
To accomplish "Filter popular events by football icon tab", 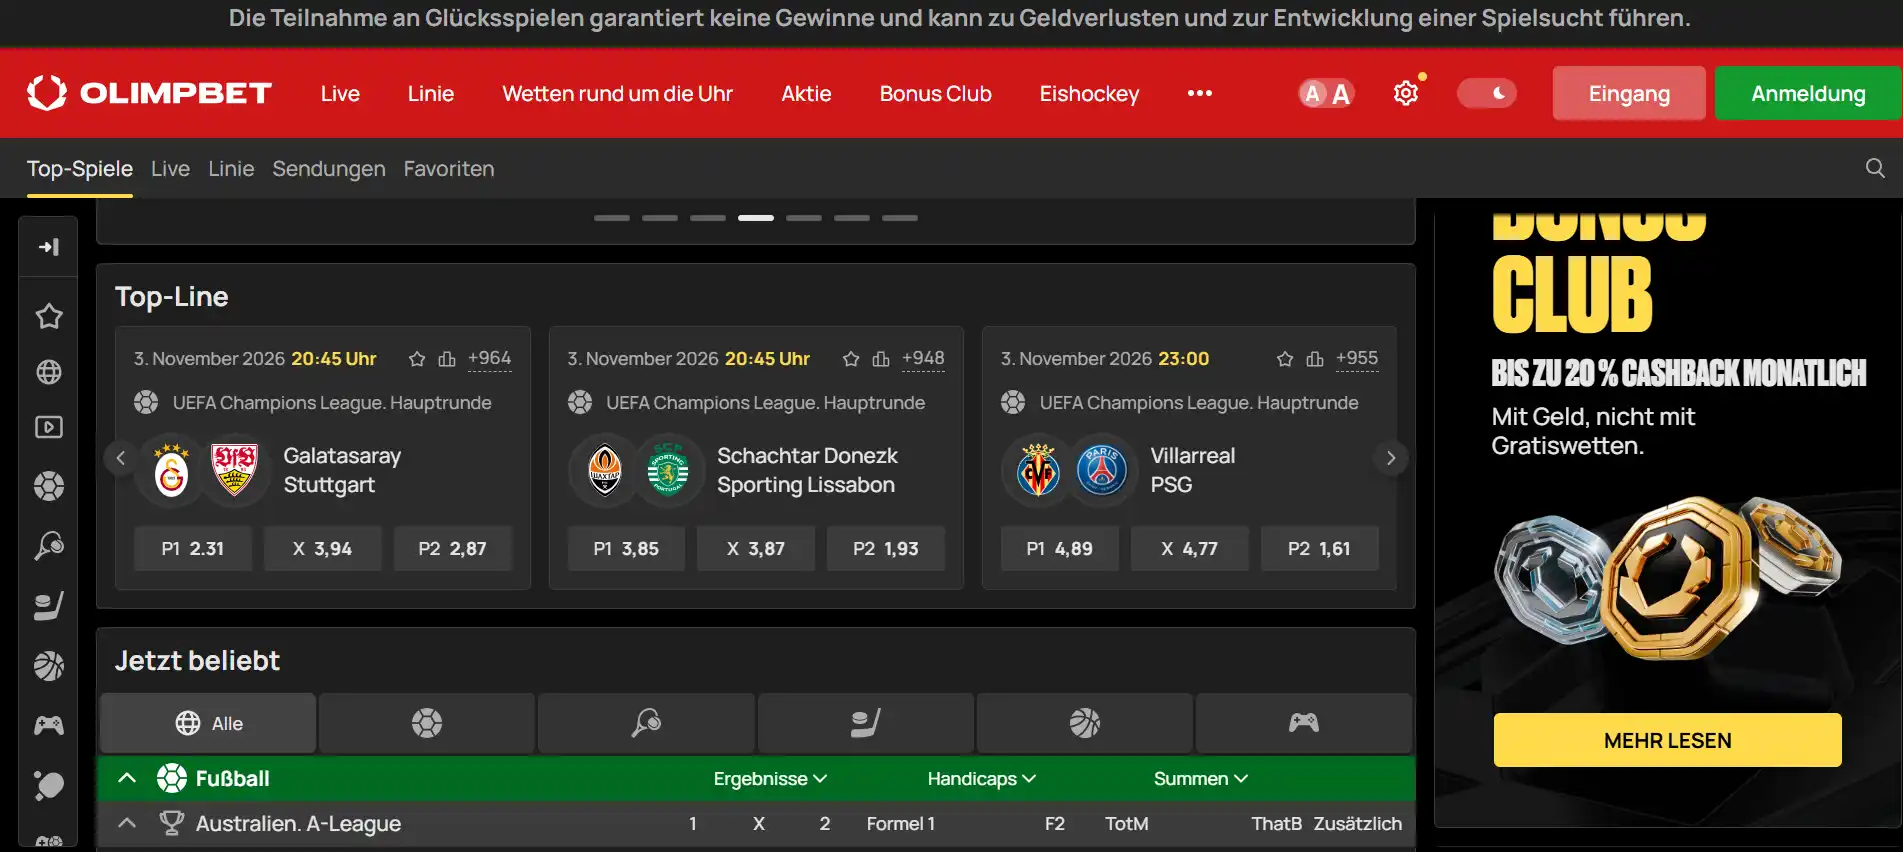I will coord(427,723).
